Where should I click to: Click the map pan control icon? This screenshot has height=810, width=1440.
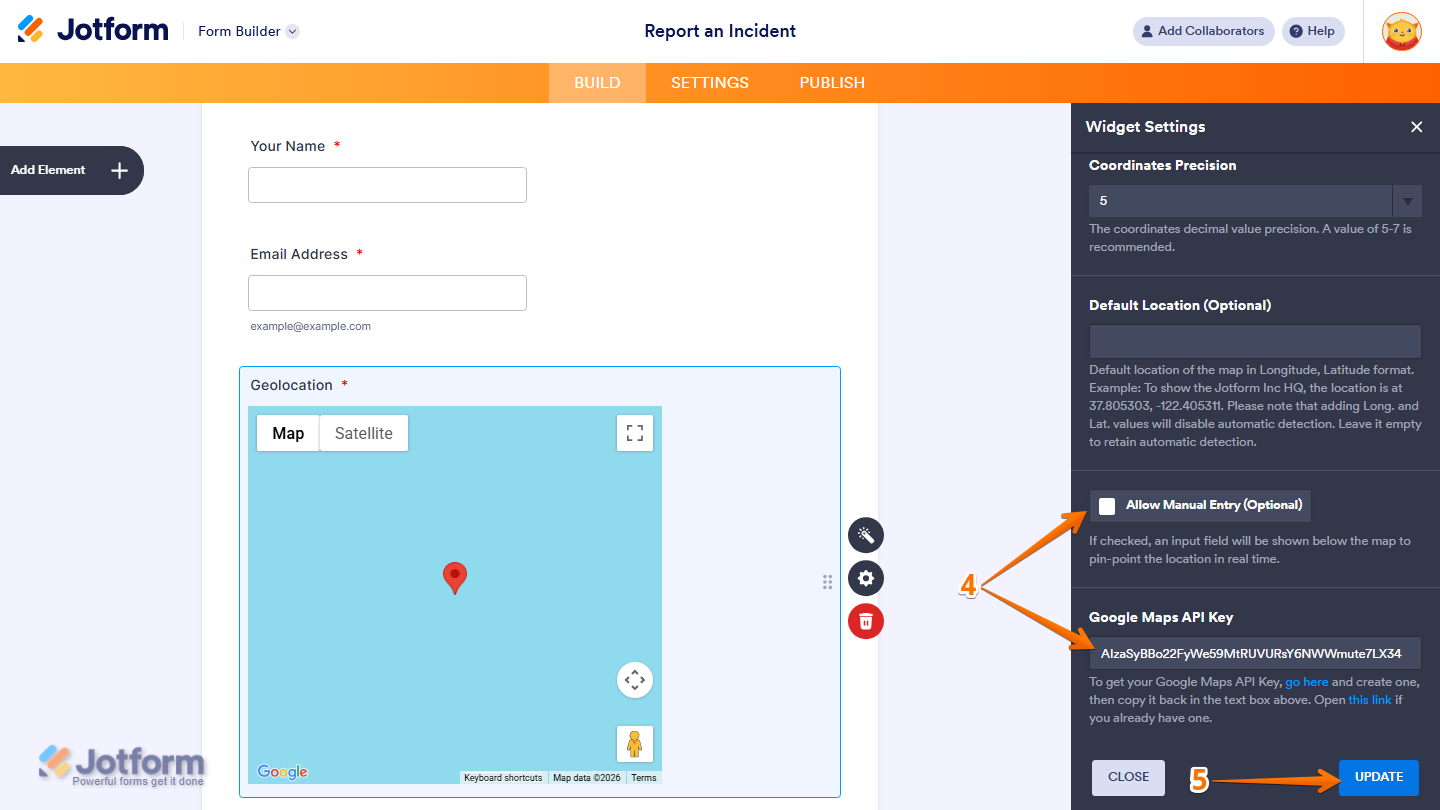(x=634, y=679)
